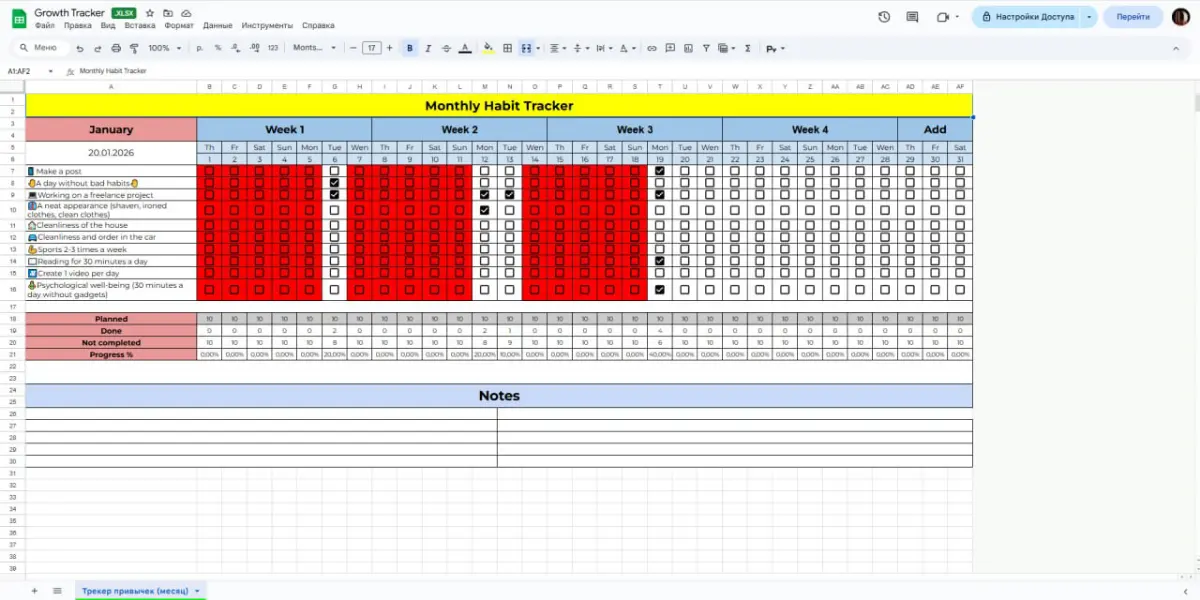Open version history clock icon
The height and width of the screenshot is (600, 1200).
coord(884,17)
